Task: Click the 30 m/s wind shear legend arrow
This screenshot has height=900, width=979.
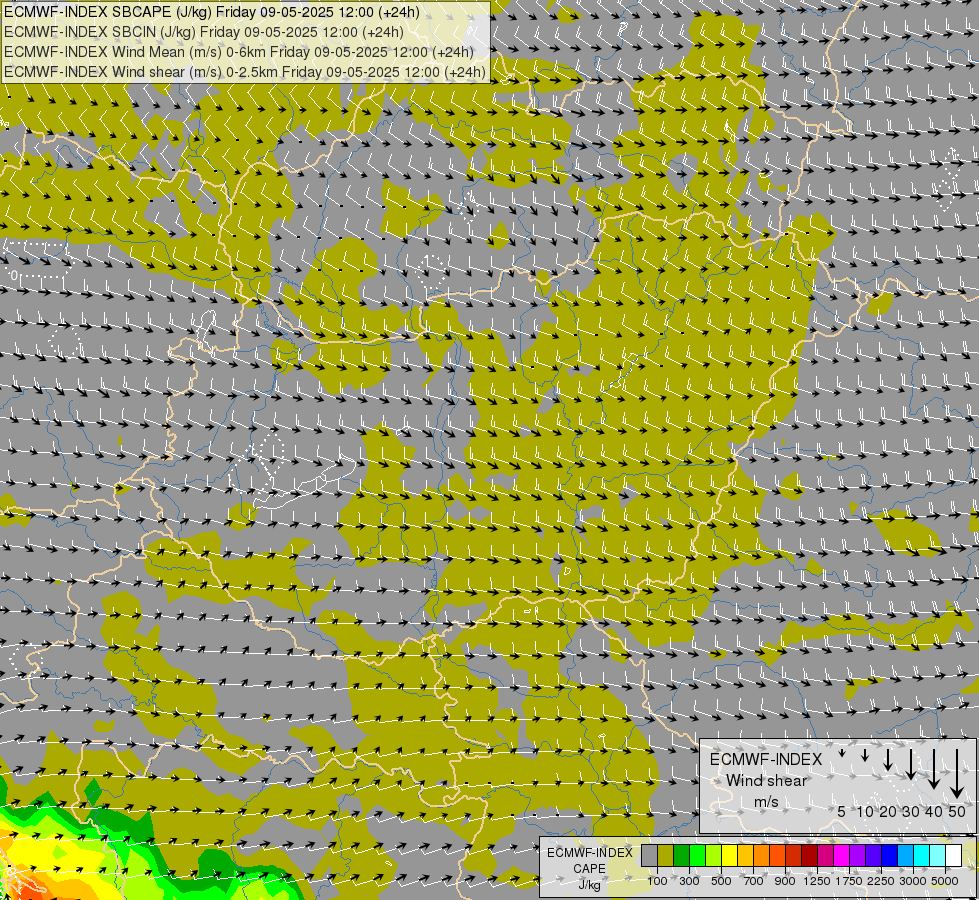Action: pos(911,764)
